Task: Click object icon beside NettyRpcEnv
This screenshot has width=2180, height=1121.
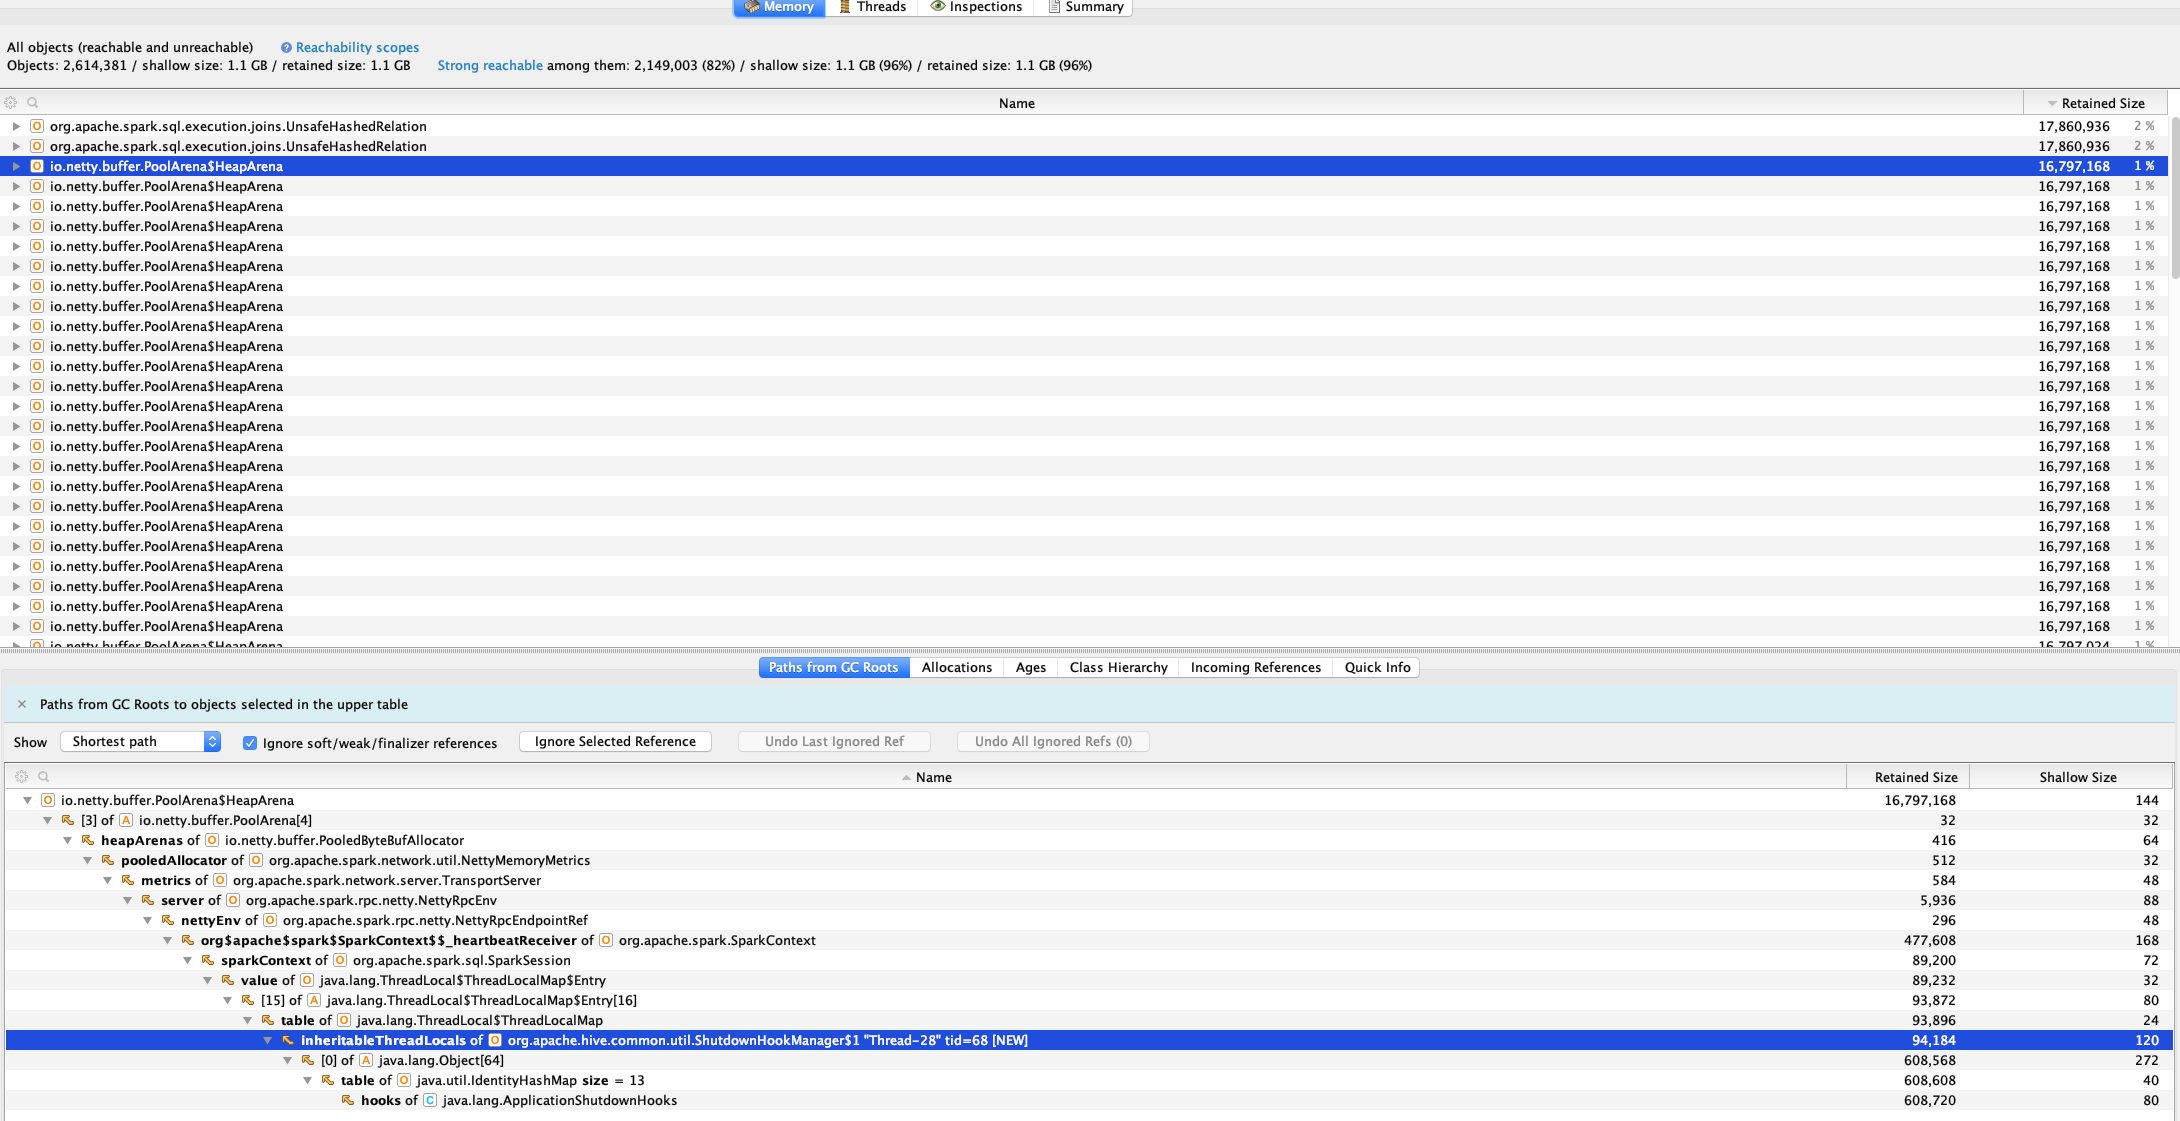Action: [233, 900]
